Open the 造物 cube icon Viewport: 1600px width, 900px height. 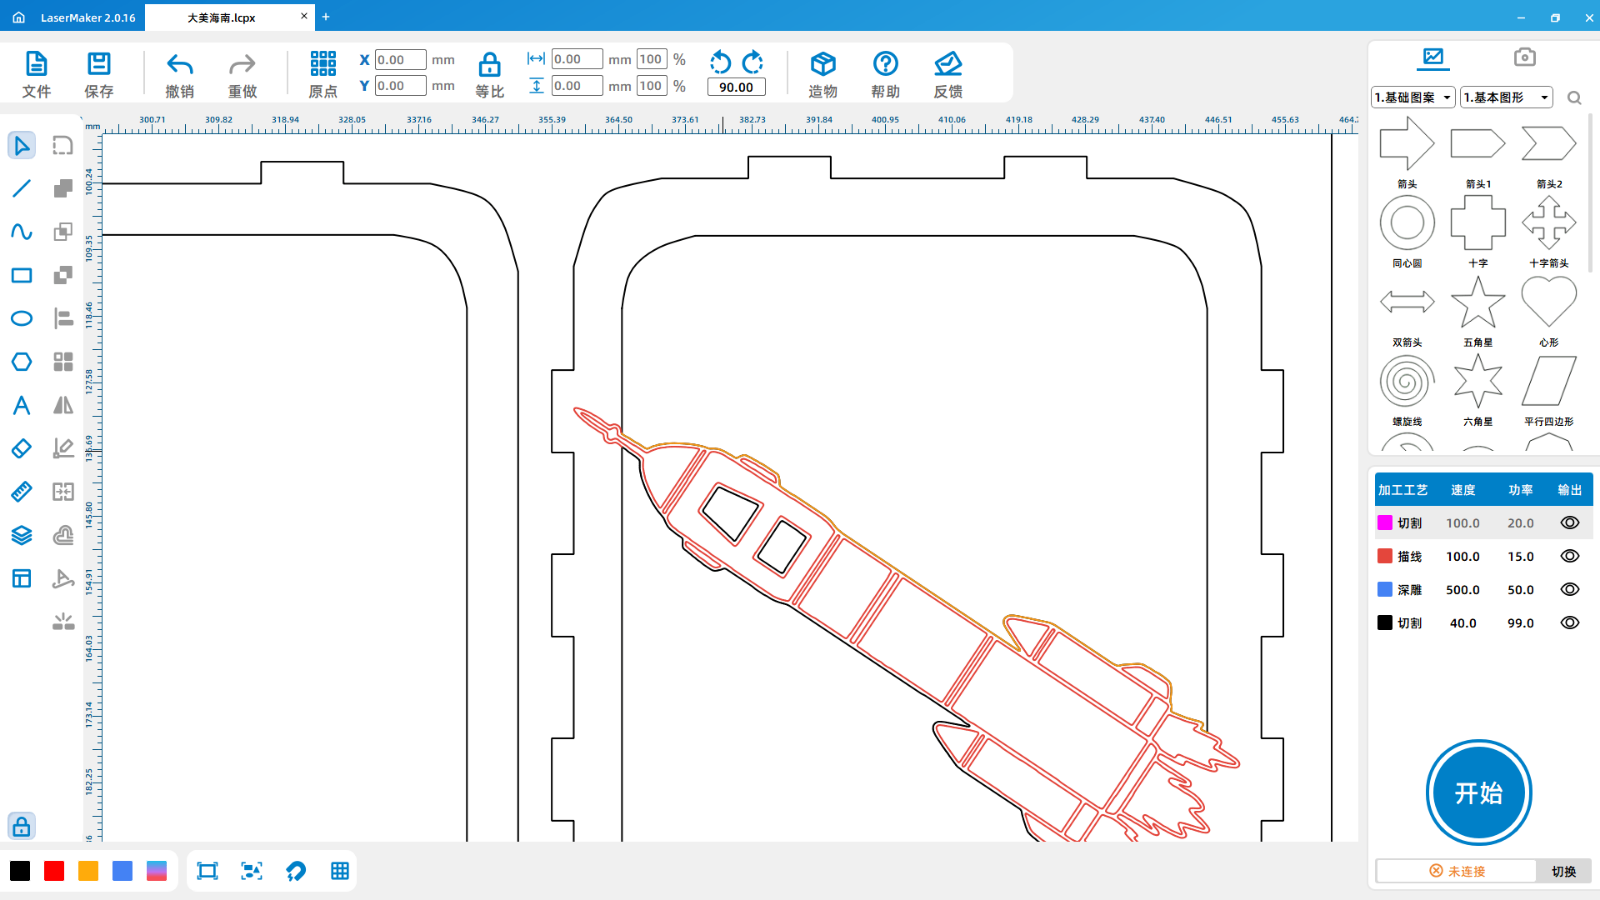pos(823,65)
